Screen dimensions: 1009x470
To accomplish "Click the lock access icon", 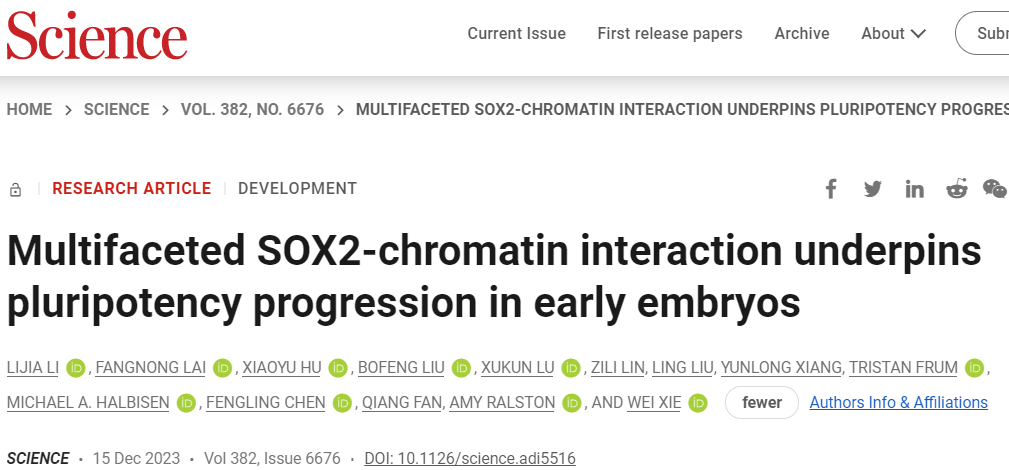I will click(15, 189).
